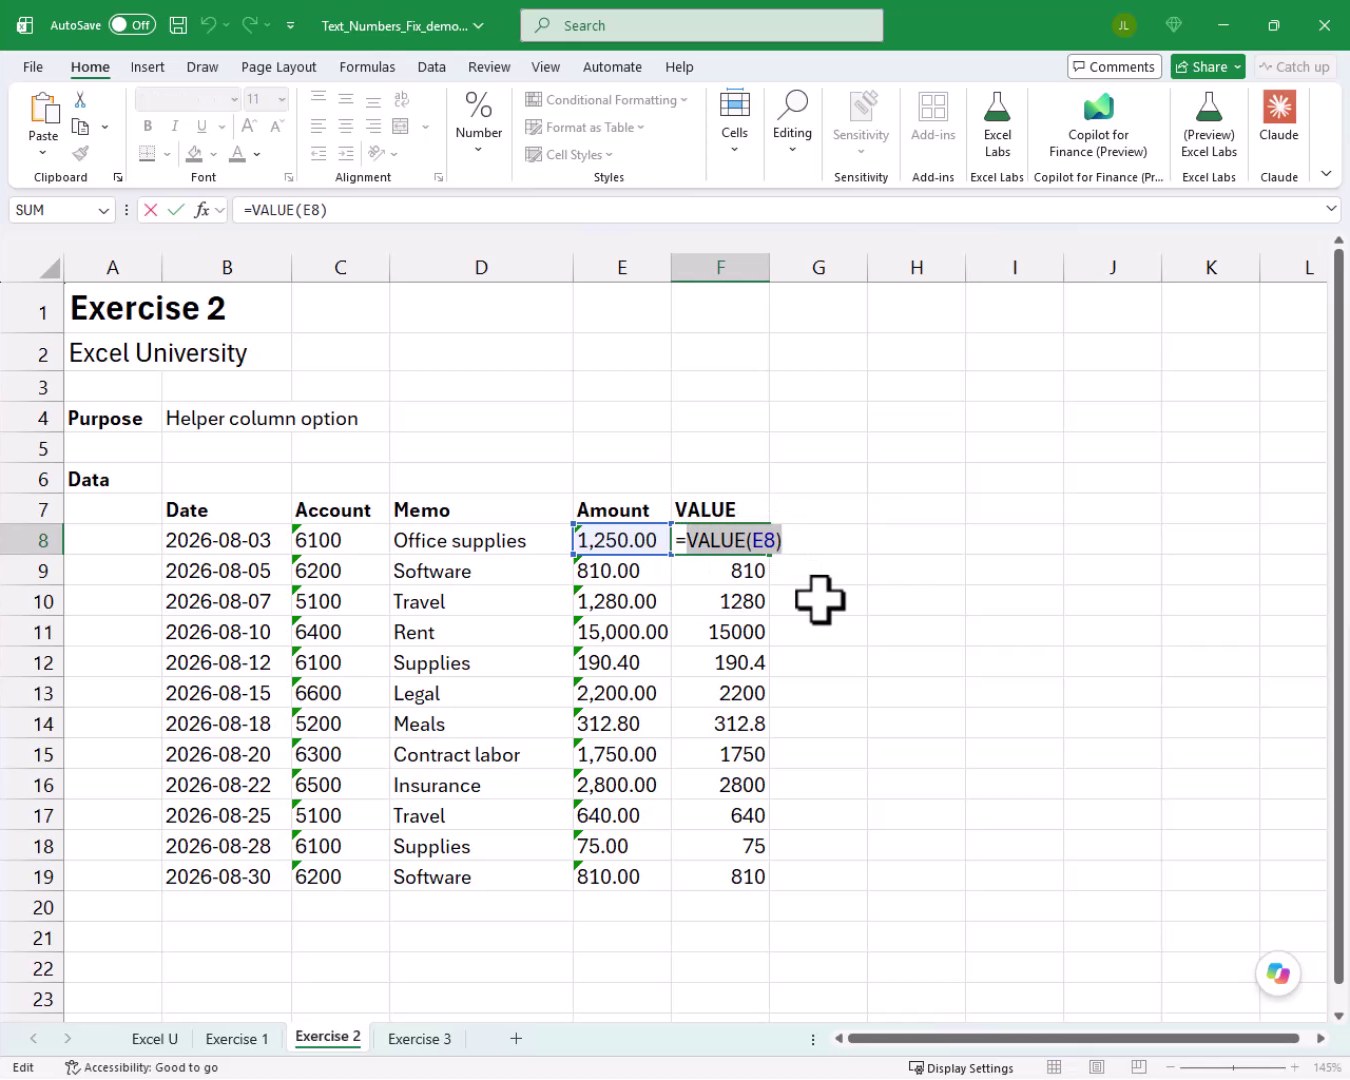Open the Claude add-in

point(1279,116)
